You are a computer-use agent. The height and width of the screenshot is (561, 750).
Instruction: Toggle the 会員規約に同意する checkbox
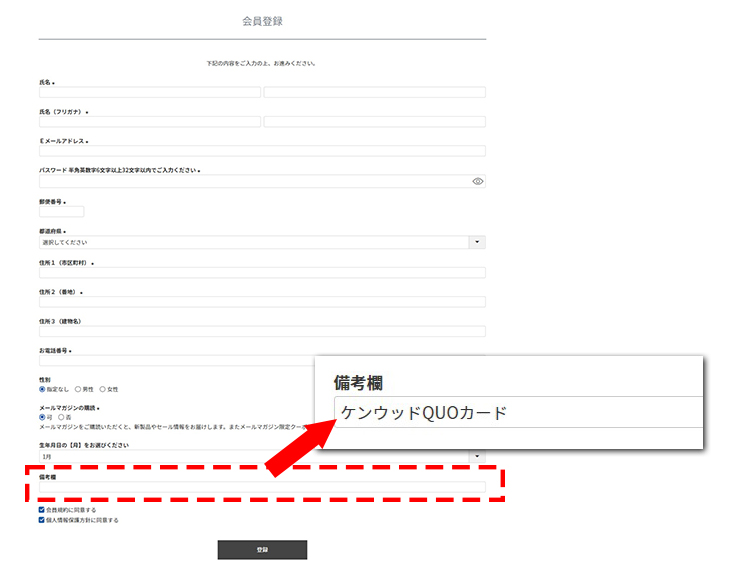[42, 510]
